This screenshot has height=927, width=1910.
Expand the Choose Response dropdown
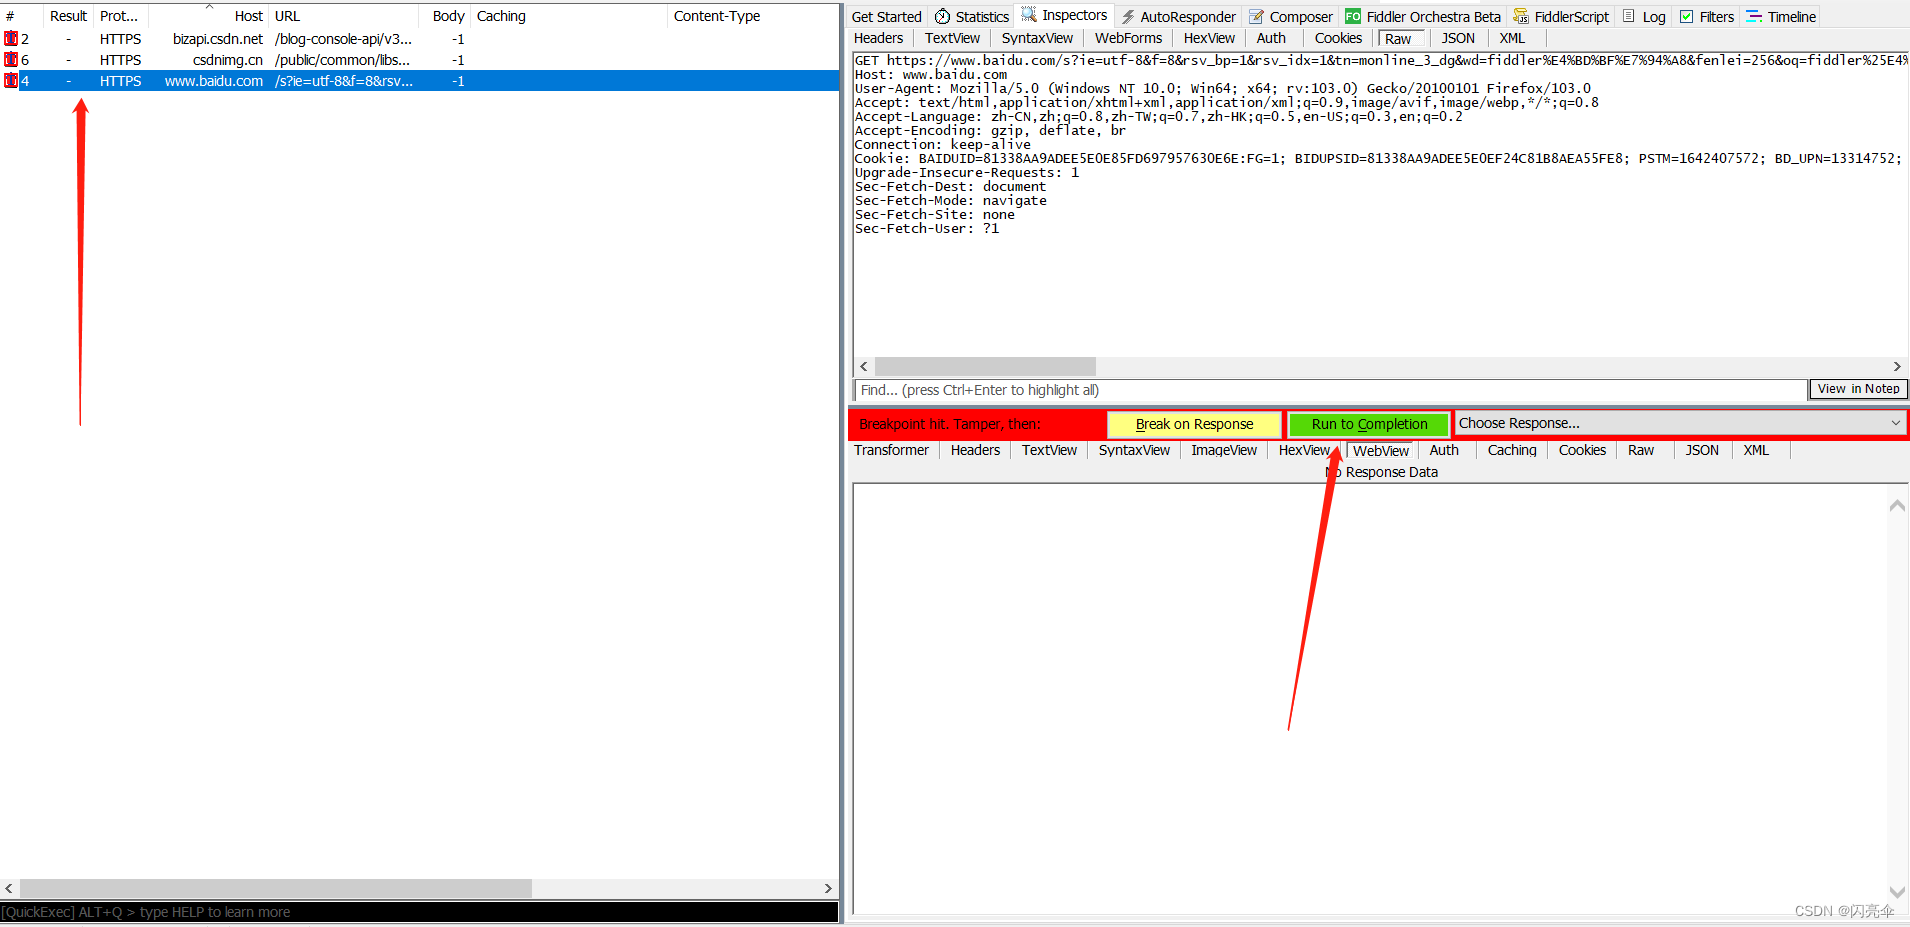tap(1894, 424)
